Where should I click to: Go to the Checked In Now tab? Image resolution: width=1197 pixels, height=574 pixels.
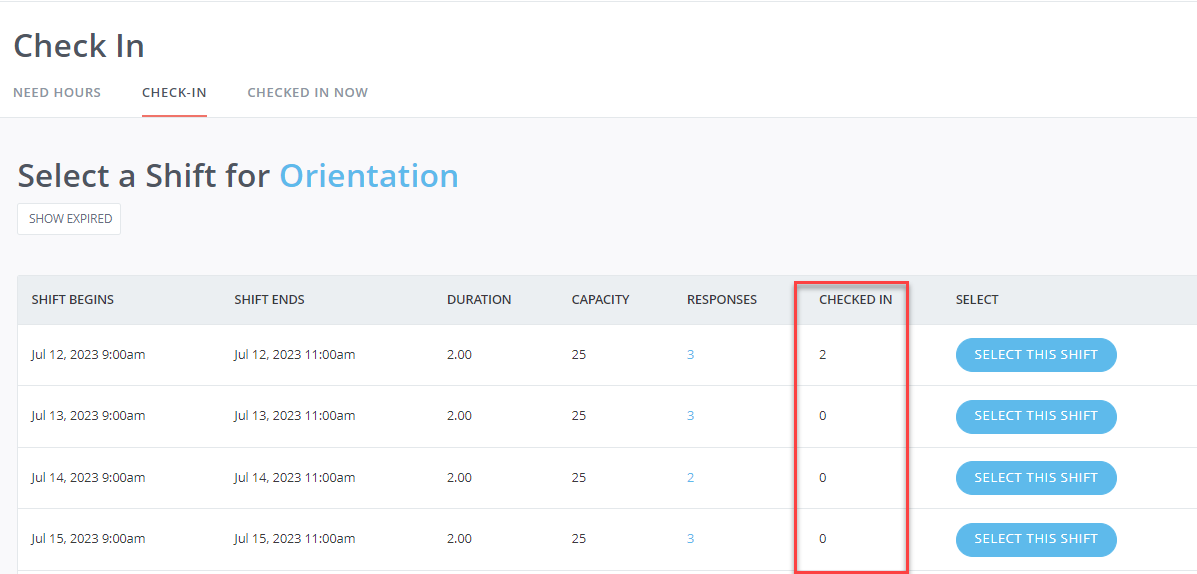coord(308,92)
